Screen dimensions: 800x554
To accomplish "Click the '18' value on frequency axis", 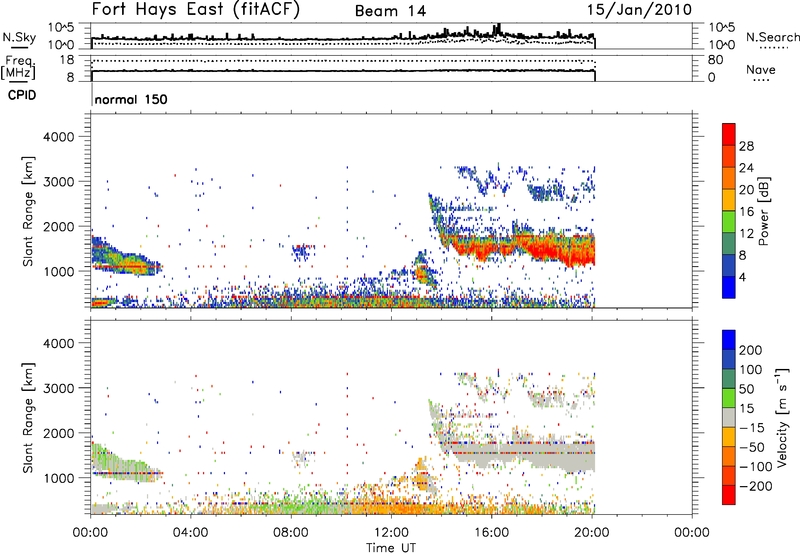I will [x=66, y=60].
